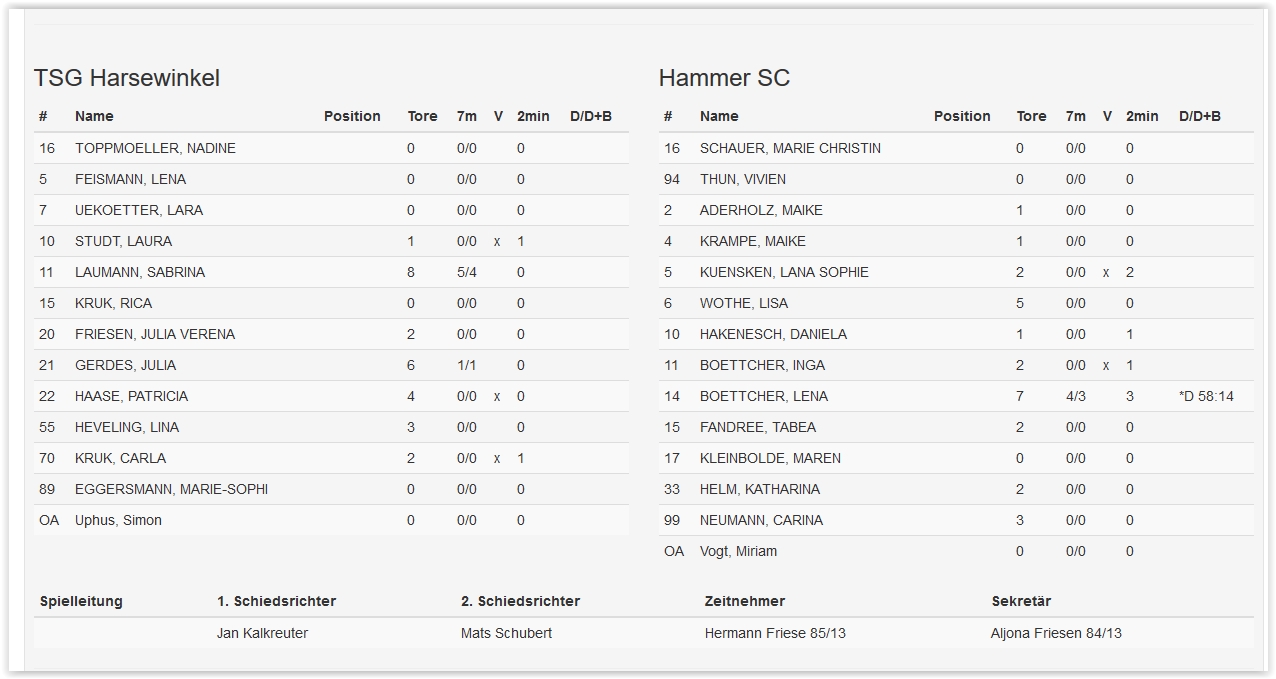Click the *D 58:14 disqualification entry
This screenshot has height=679, width=1276.
tap(1206, 396)
